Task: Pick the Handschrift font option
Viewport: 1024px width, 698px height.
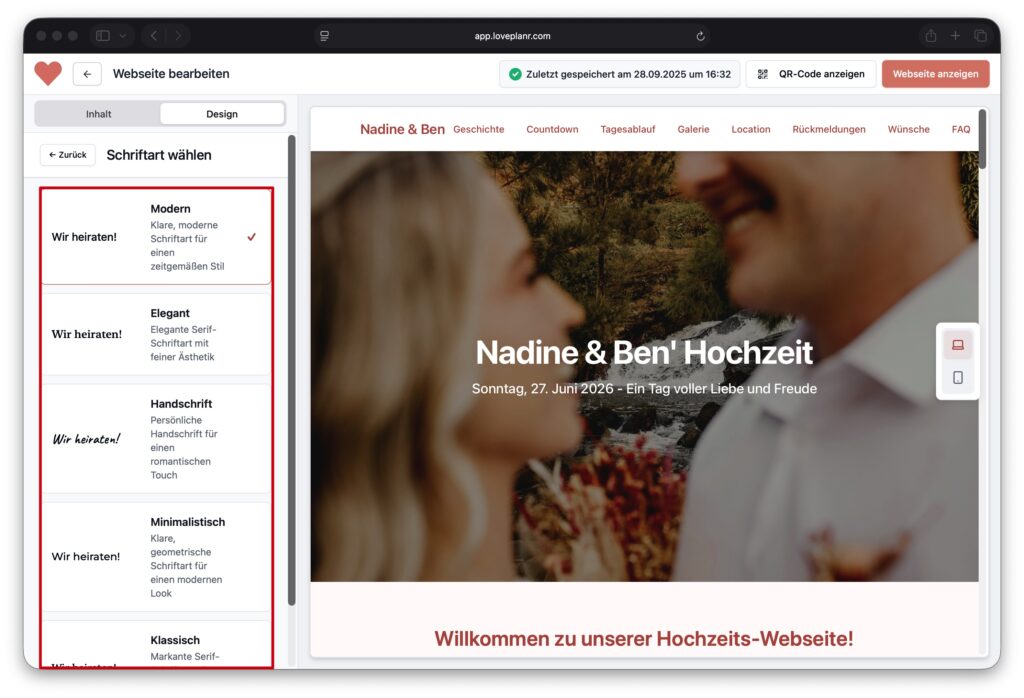Action: click(156, 439)
